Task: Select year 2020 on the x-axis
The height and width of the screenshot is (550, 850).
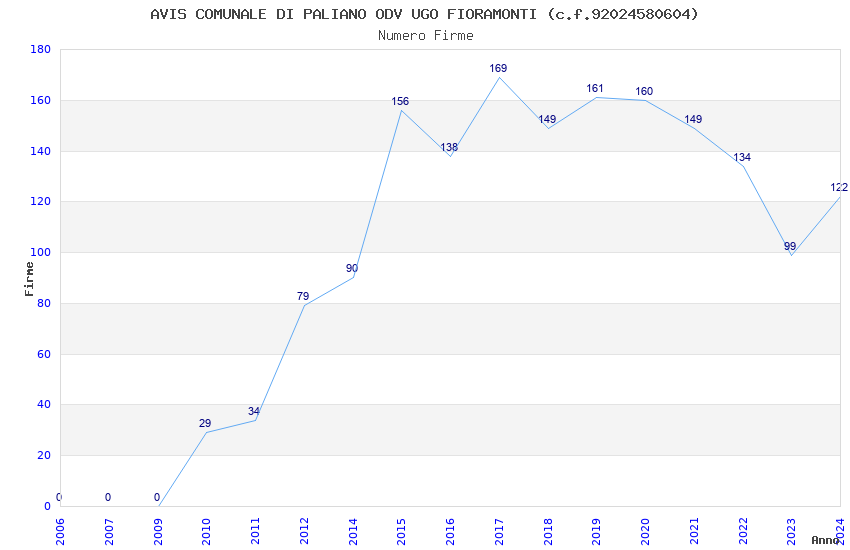Action: pos(645,531)
